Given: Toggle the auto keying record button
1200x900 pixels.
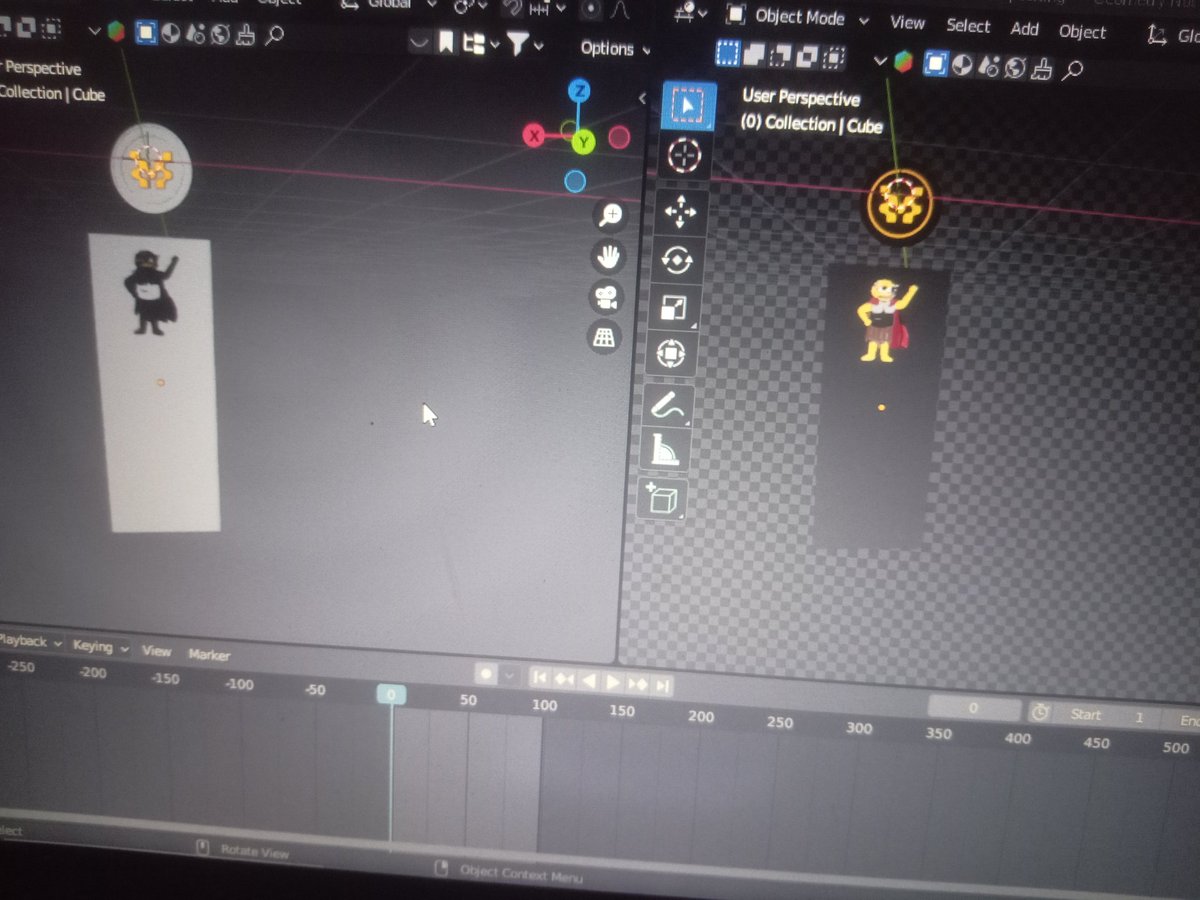Looking at the screenshot, I should (x=486, y=675).
